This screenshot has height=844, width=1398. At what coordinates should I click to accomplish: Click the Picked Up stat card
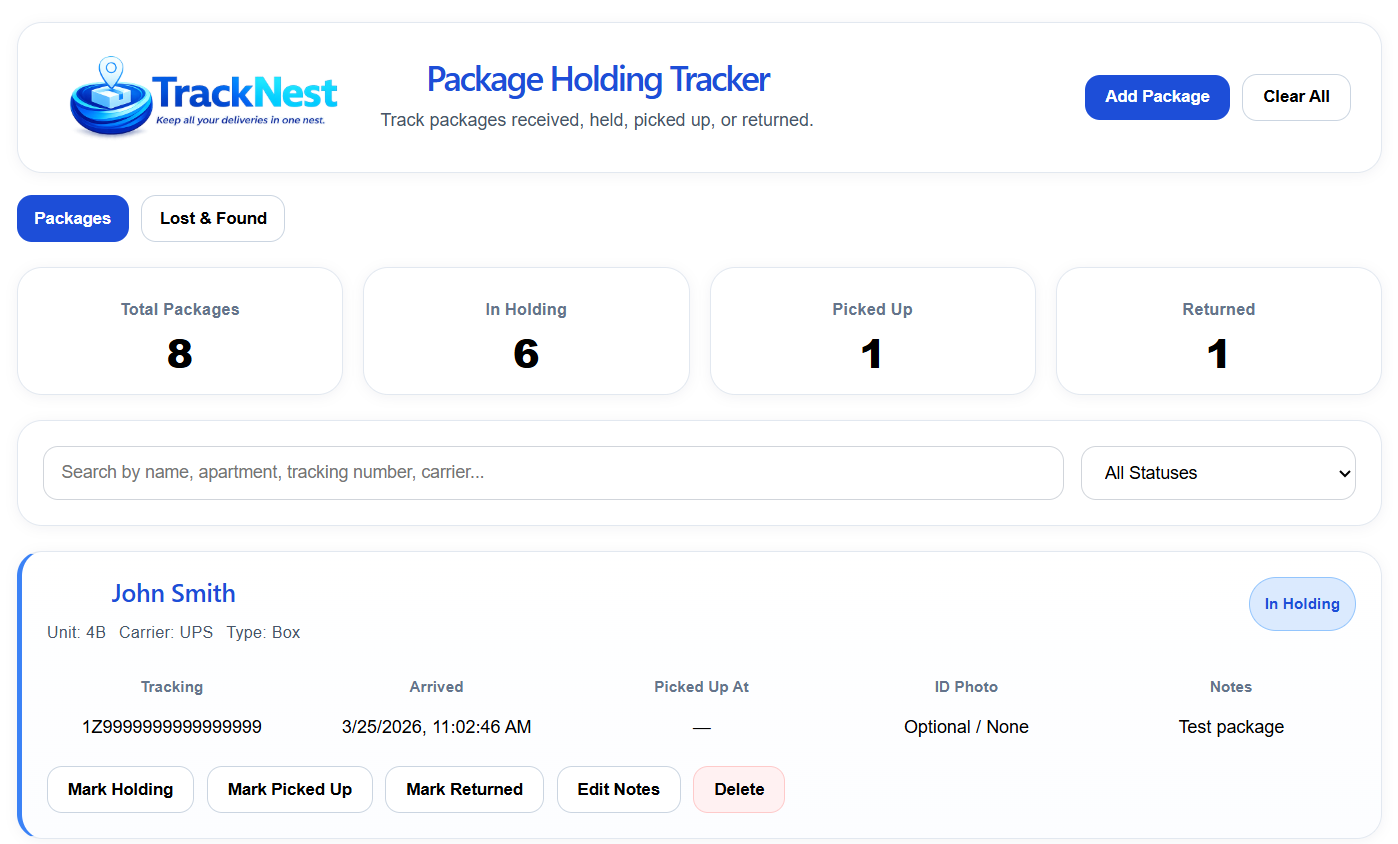(872, 331)
